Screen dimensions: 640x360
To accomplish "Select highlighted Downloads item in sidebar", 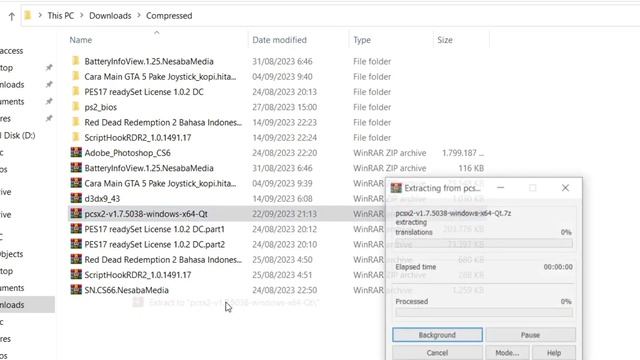I will tap(27, 304).
